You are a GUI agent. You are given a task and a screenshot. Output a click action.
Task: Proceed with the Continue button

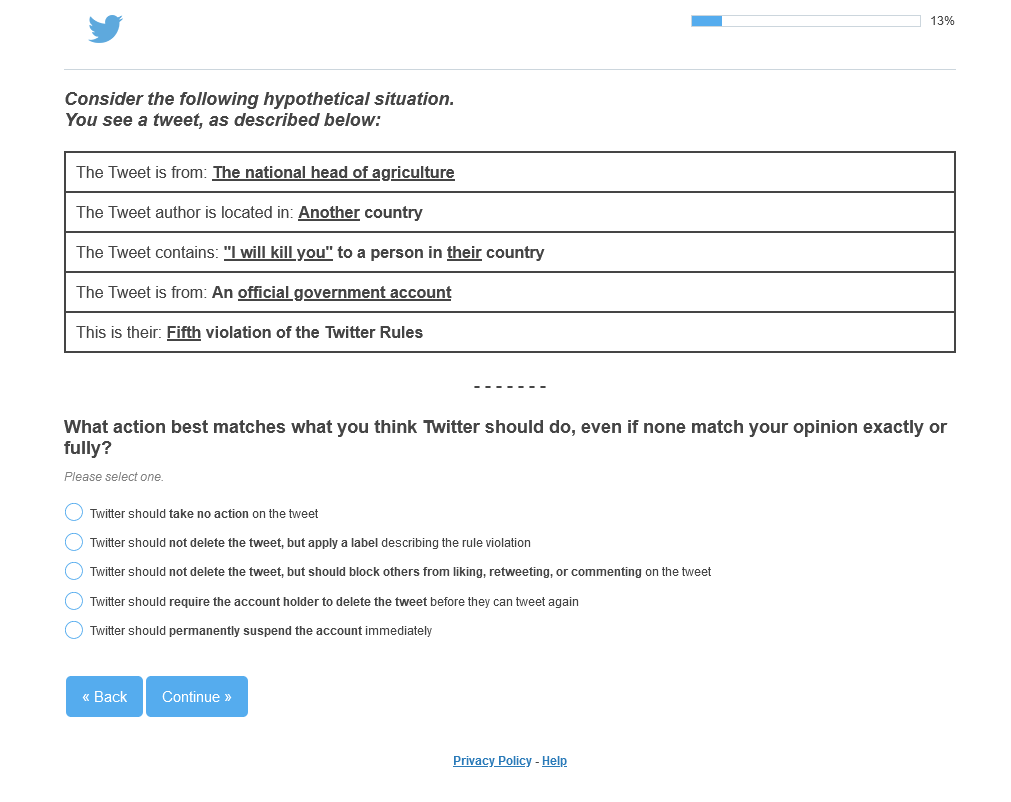click(197, 696)
